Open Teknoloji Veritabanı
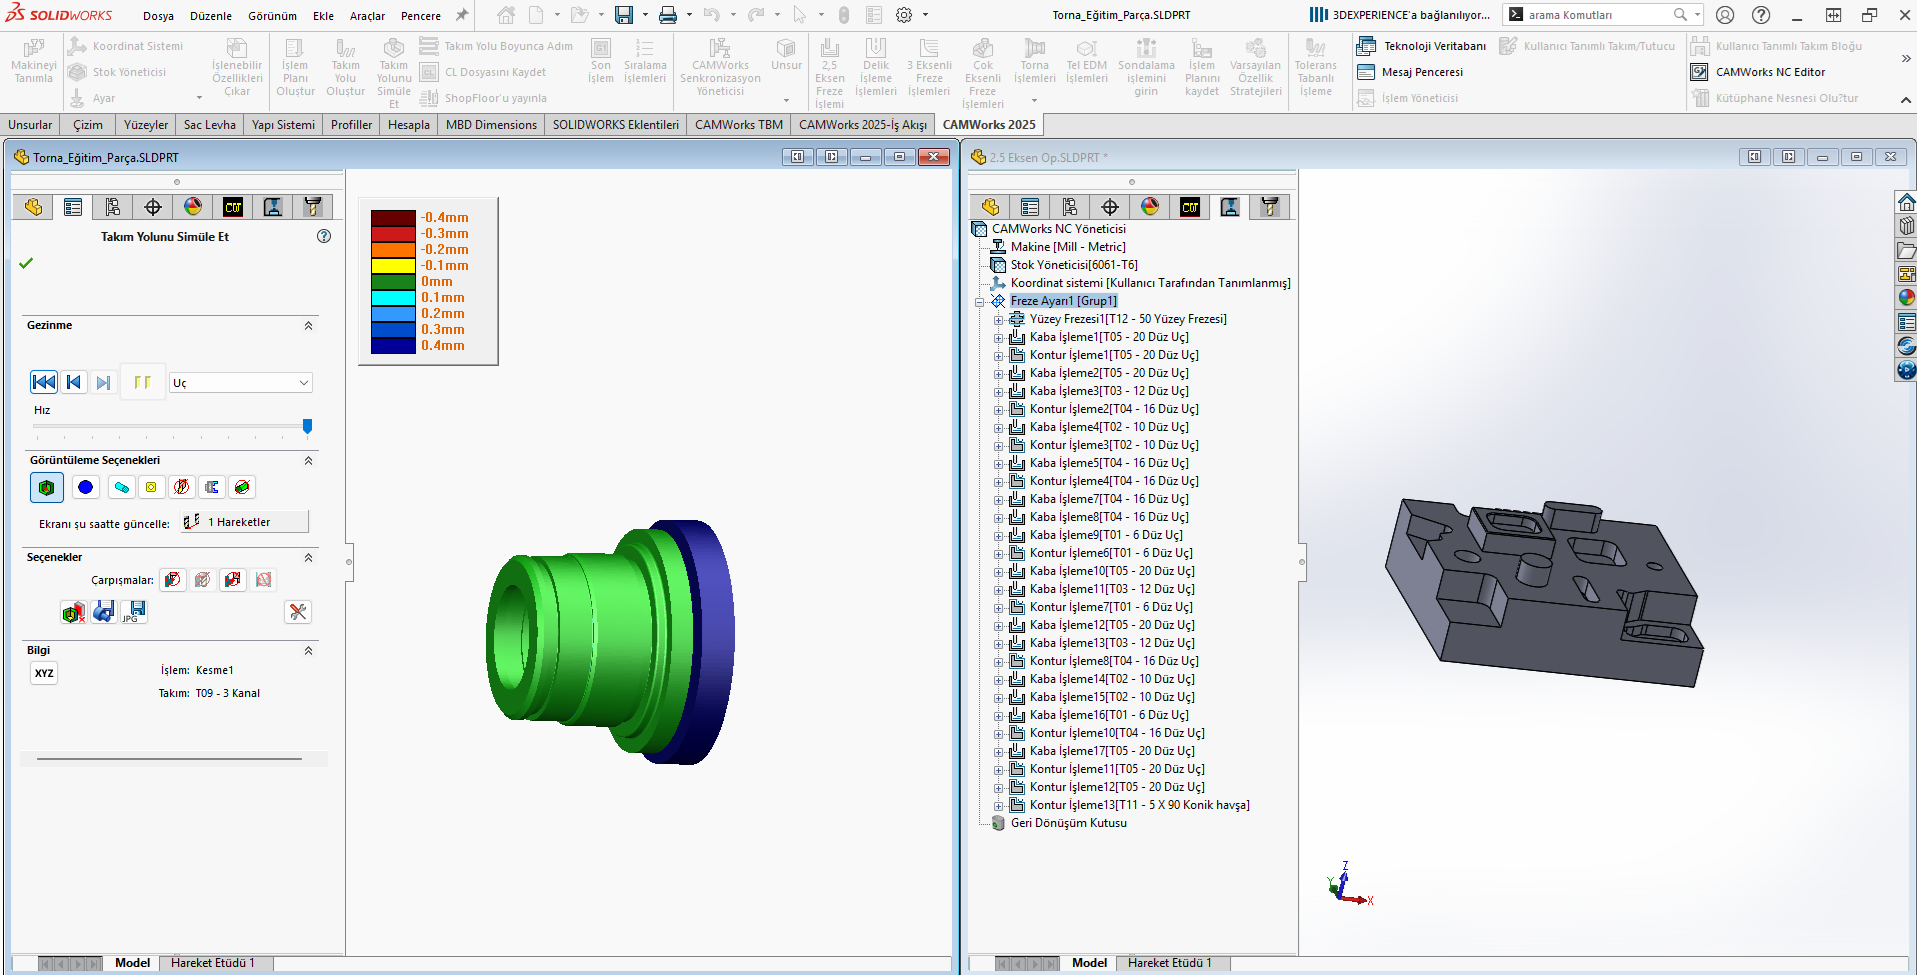This screenshot has height=975, width=1917. point(1422,46)
